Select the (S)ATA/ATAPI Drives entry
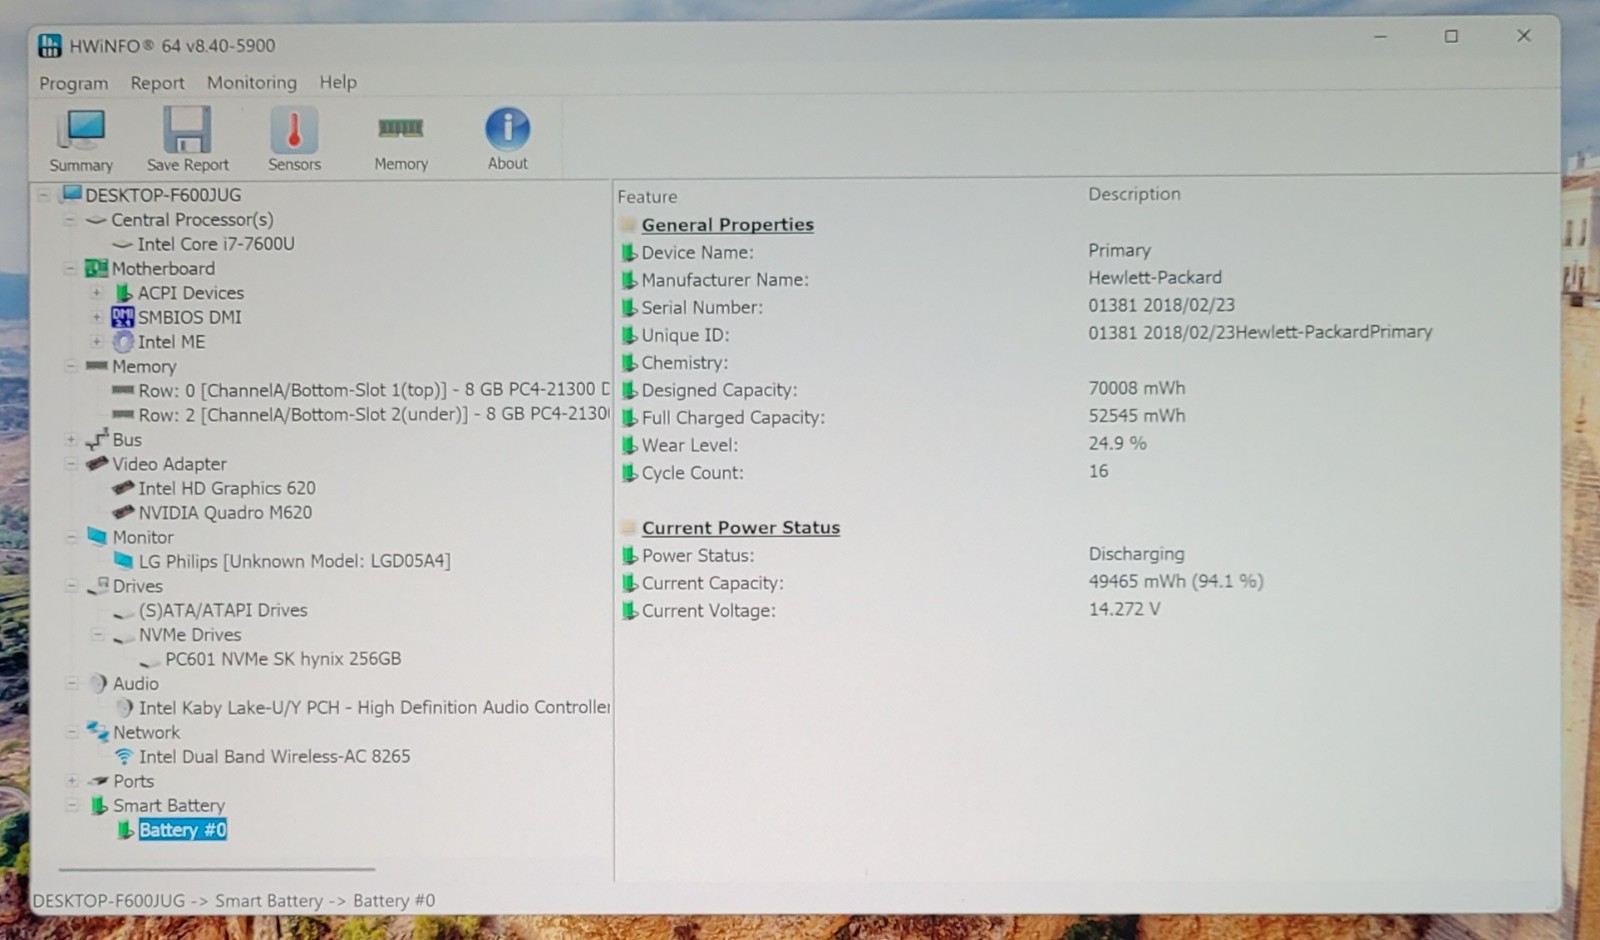The width and height of the screenshot is (1600, 940). (223, 610)
